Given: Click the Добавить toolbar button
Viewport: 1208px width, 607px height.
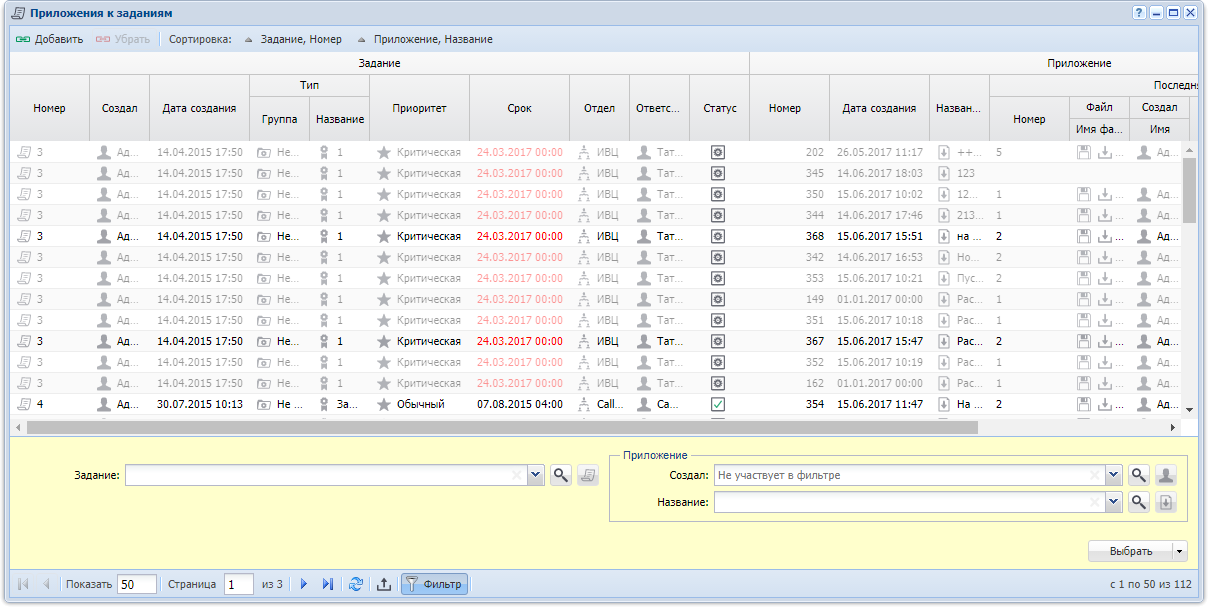Looking at the screenshot, I should click(49, 40).
